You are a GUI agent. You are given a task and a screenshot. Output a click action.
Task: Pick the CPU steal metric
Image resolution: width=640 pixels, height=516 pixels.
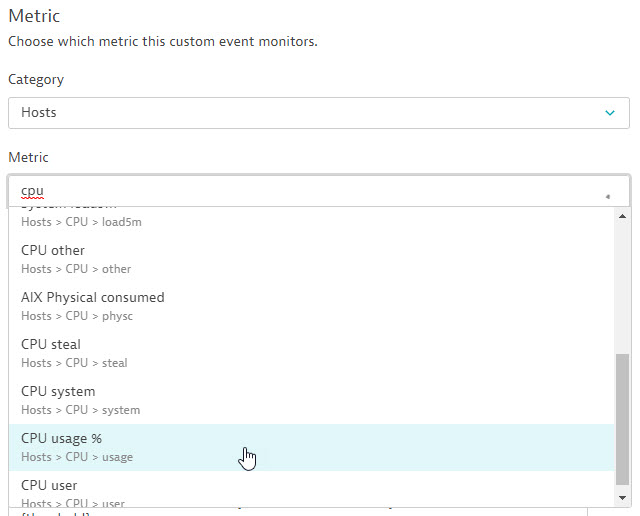coord(51,345)
